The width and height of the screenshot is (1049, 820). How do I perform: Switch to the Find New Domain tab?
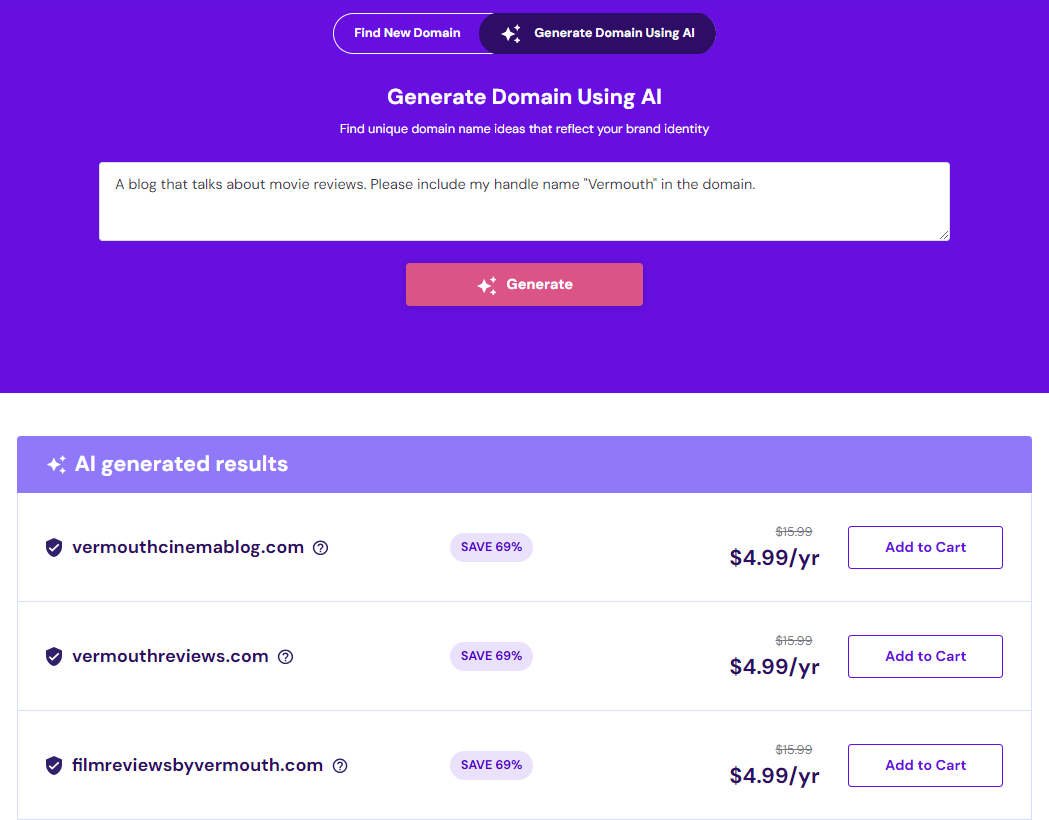click(407, 33)
